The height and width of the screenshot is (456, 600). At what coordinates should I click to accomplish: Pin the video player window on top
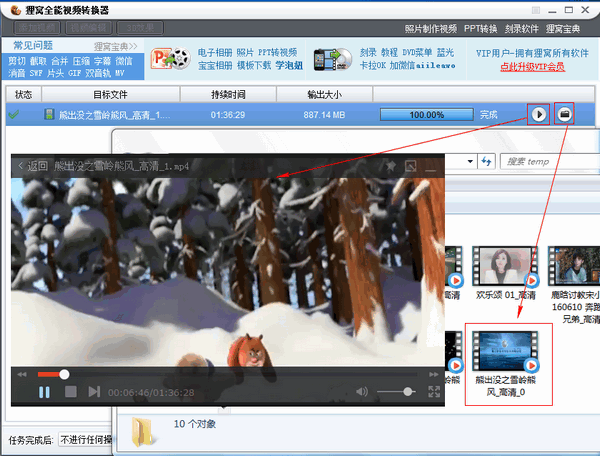pos(390,166)
